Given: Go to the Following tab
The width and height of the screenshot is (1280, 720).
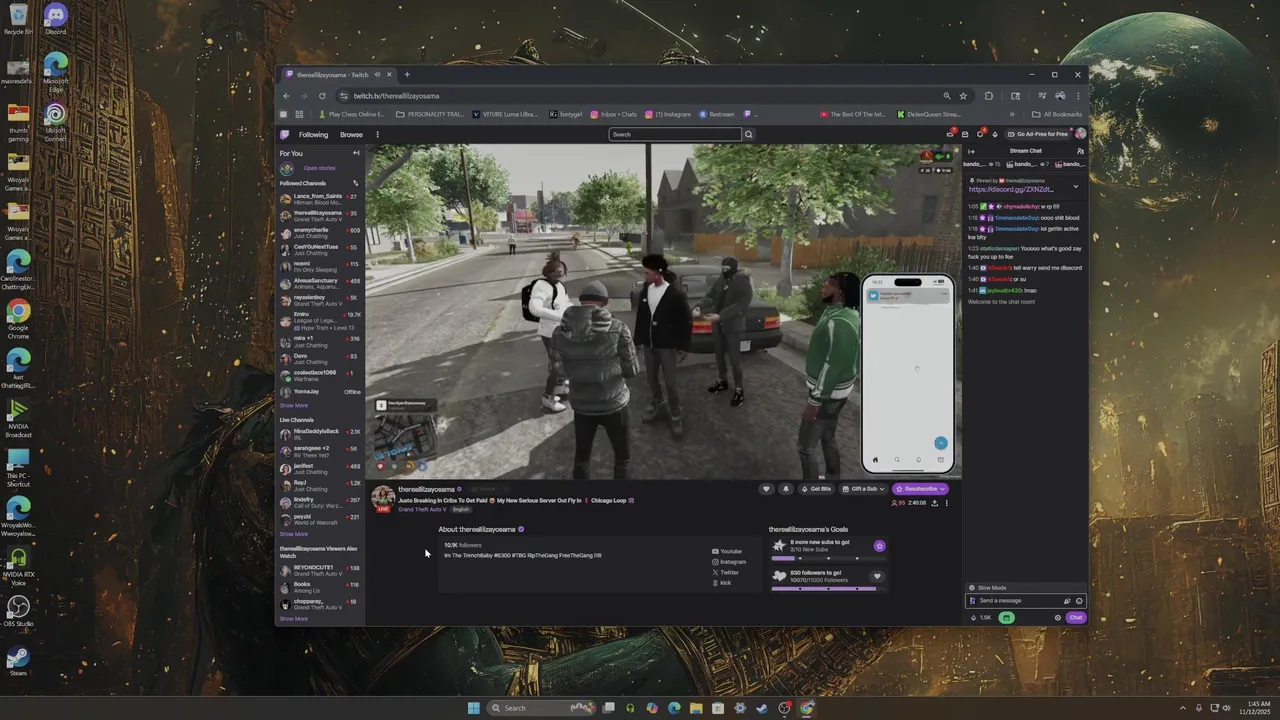Looking at the screenshot, I should tap(313, 134).
